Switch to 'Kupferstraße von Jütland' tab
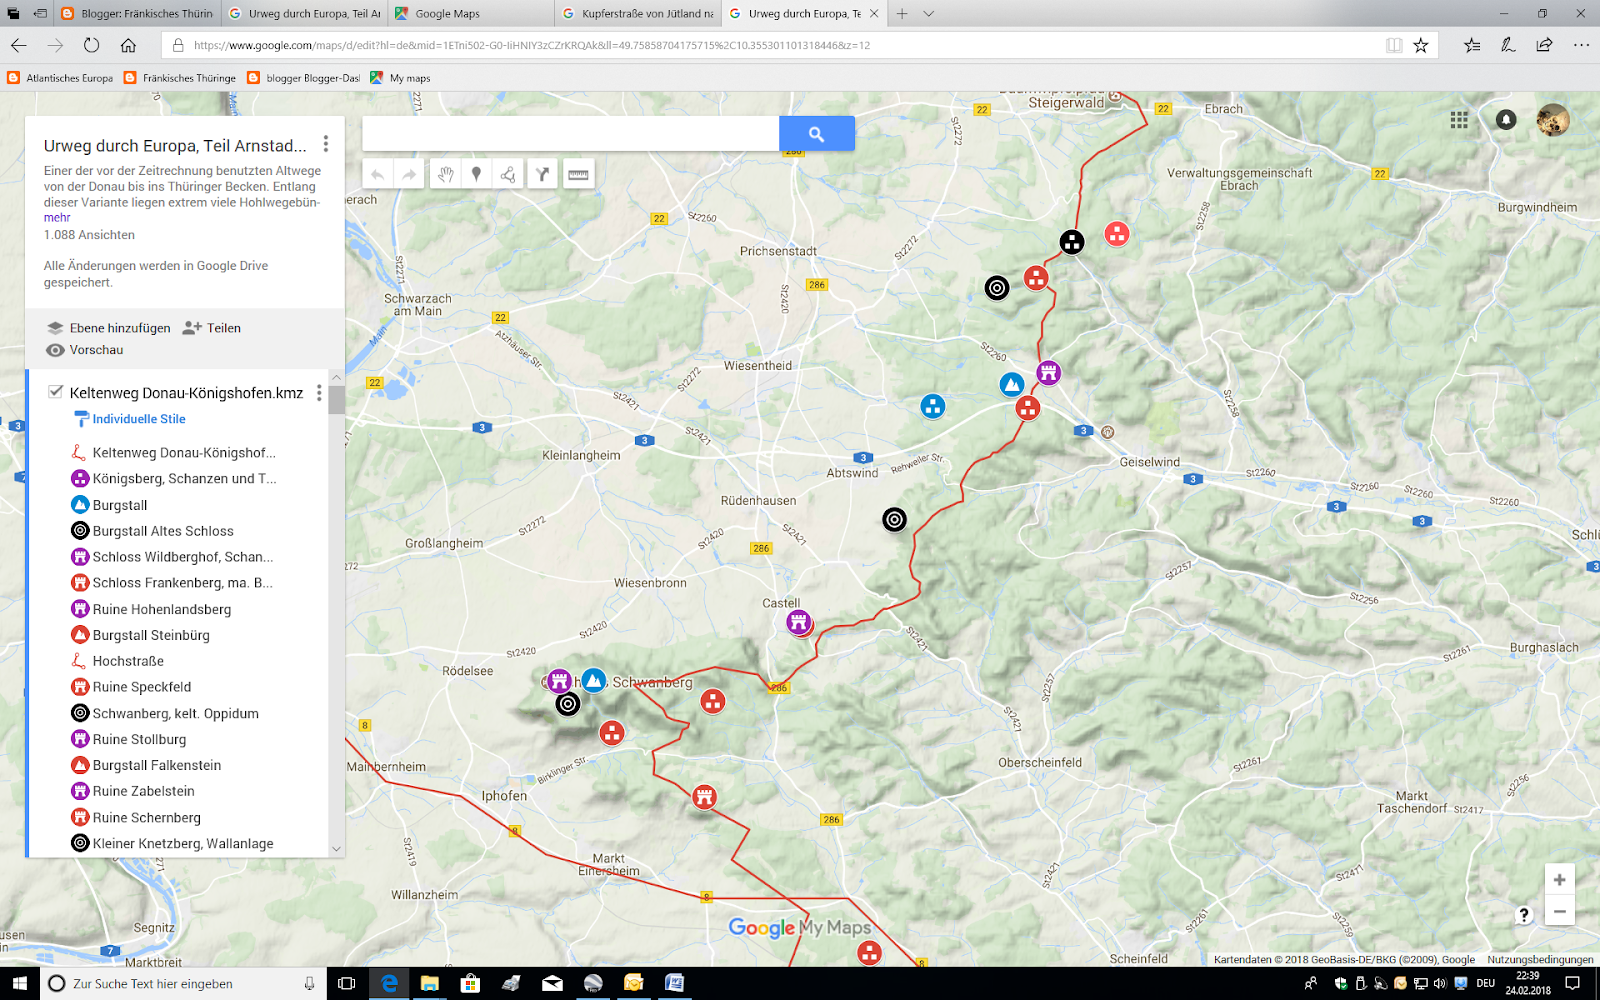The height and width of the screenshot is (1000, 1600). pyautogui.click(x=636, y=14)
